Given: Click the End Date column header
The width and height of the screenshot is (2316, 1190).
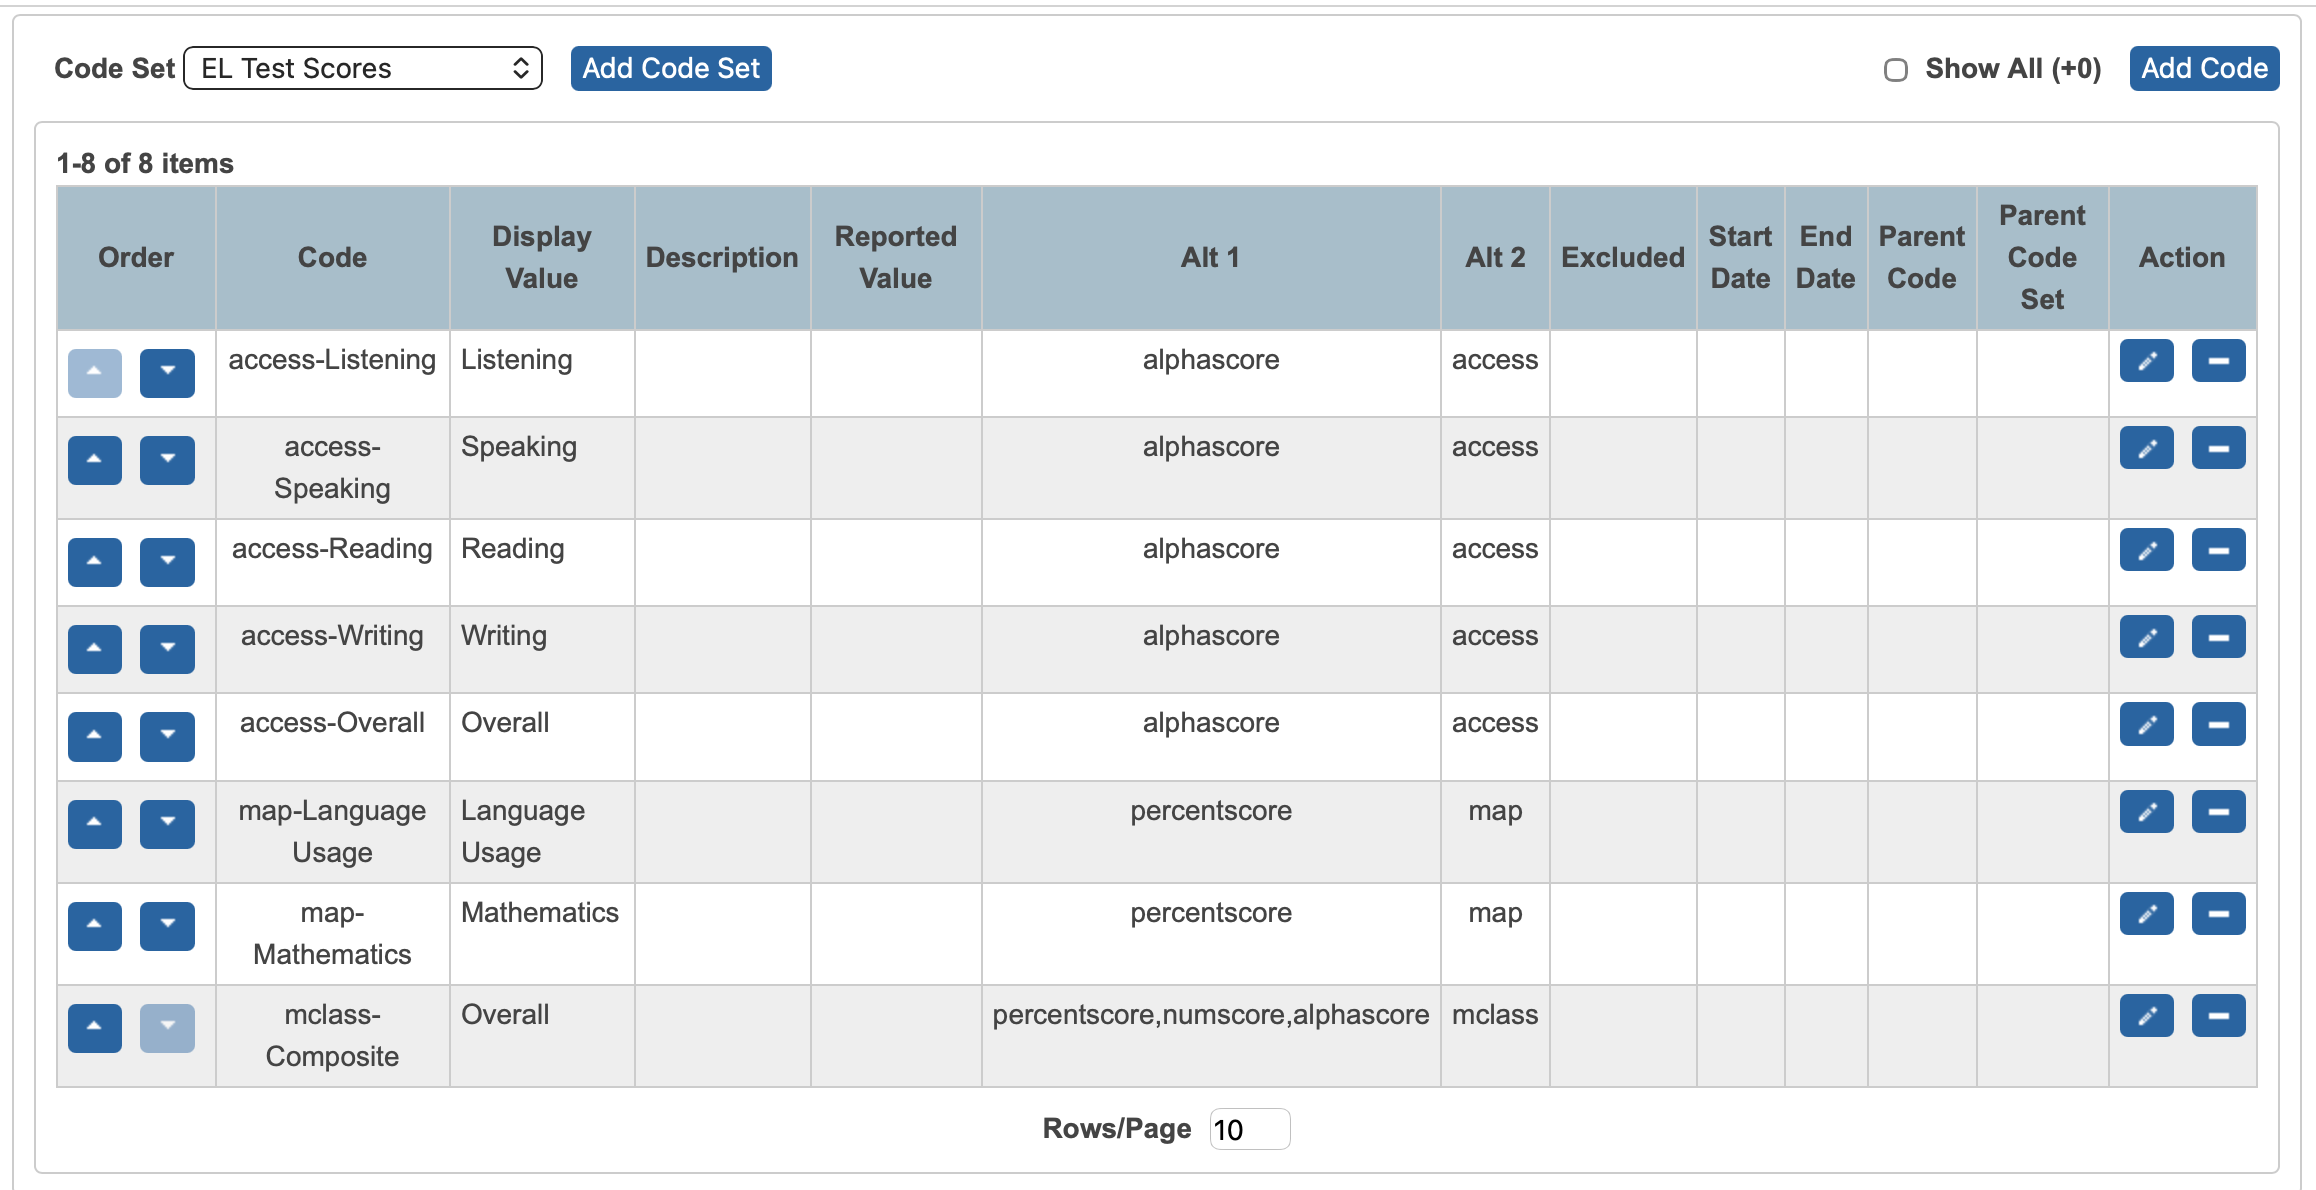Looking at the screenshot, I should coord(1826,258).
